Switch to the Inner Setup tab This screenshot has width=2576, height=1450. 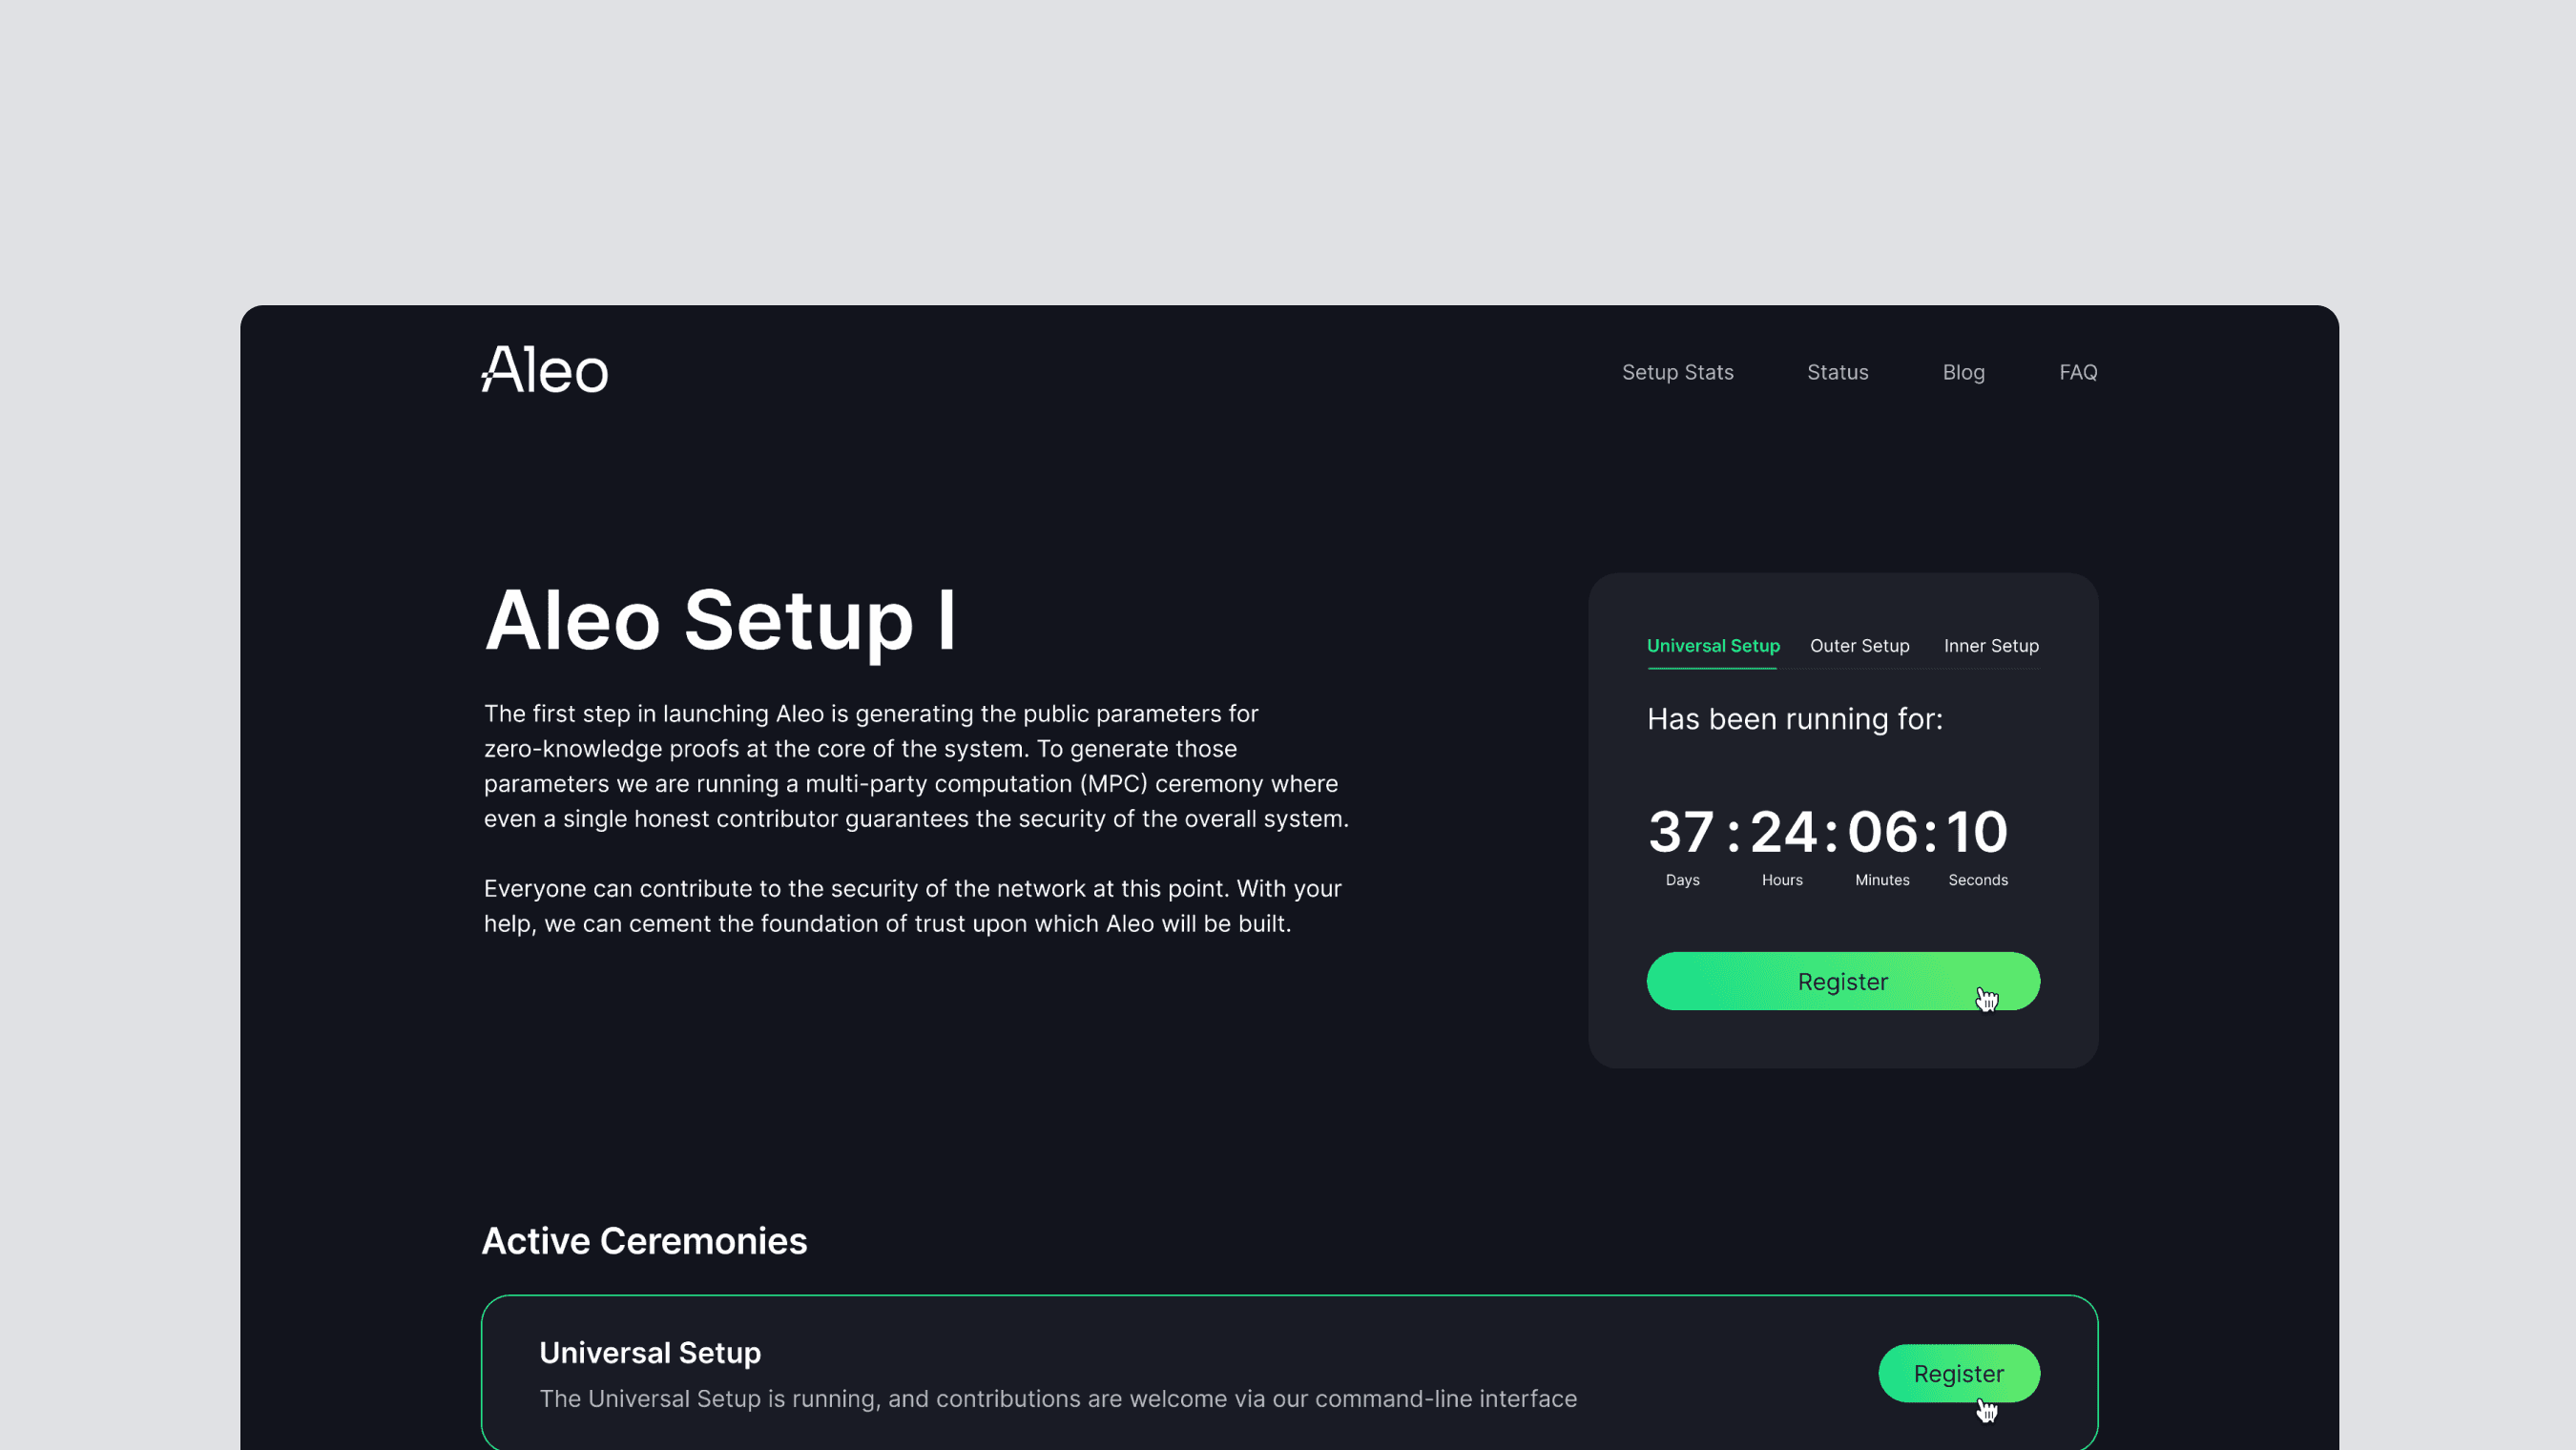[x=1990, y=646]
